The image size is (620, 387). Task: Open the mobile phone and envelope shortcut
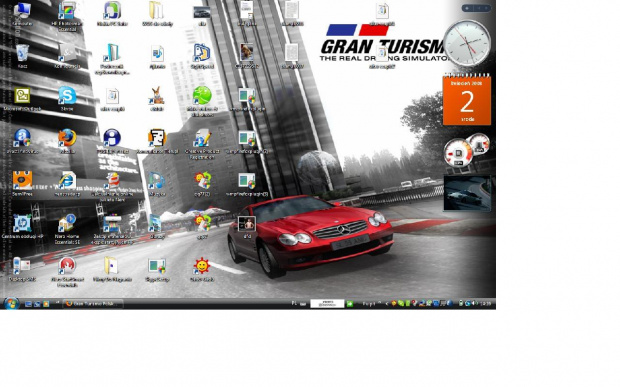pos(22,266)
